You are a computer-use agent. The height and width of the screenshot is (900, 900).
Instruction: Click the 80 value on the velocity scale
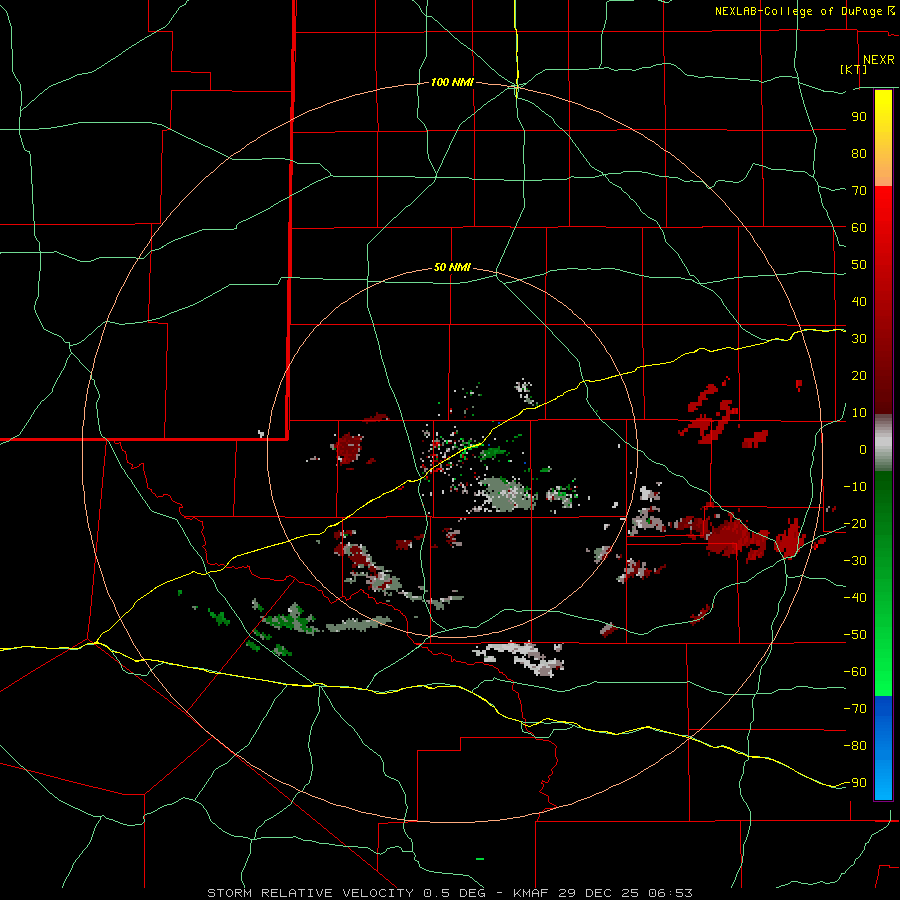(x=859, y=154)
